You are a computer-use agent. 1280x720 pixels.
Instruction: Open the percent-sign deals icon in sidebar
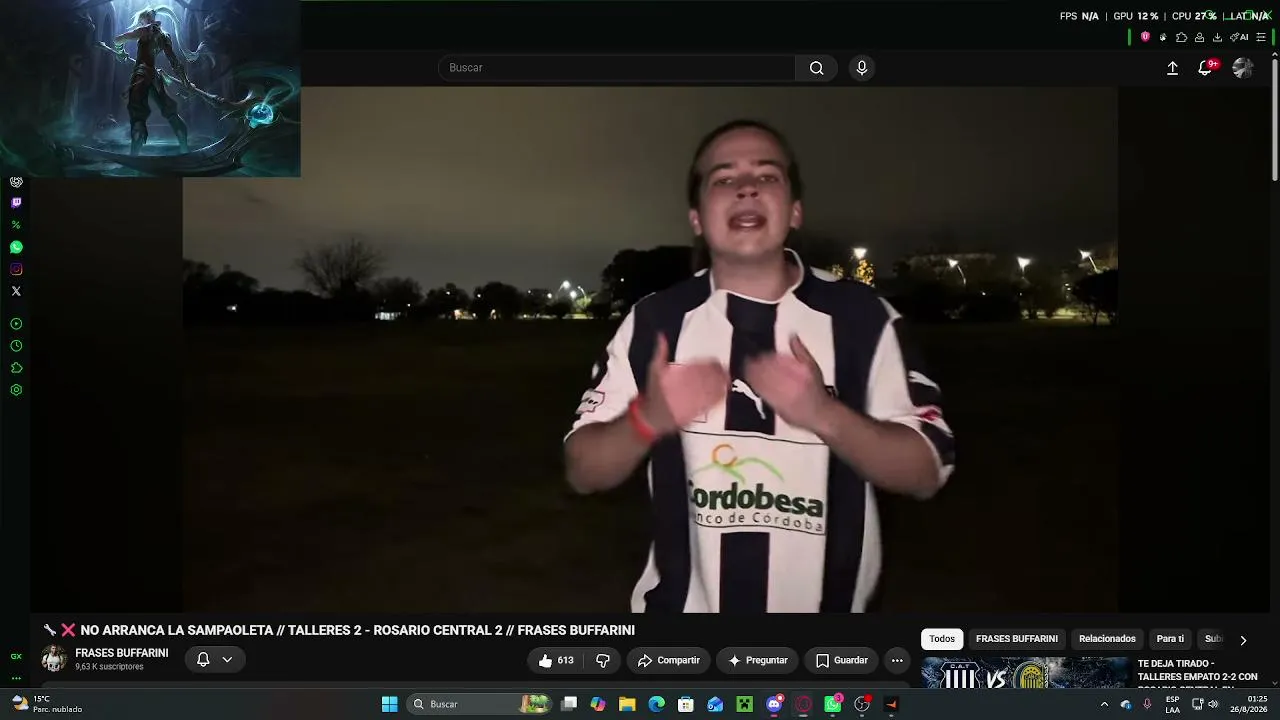click(x=16, y=225)
